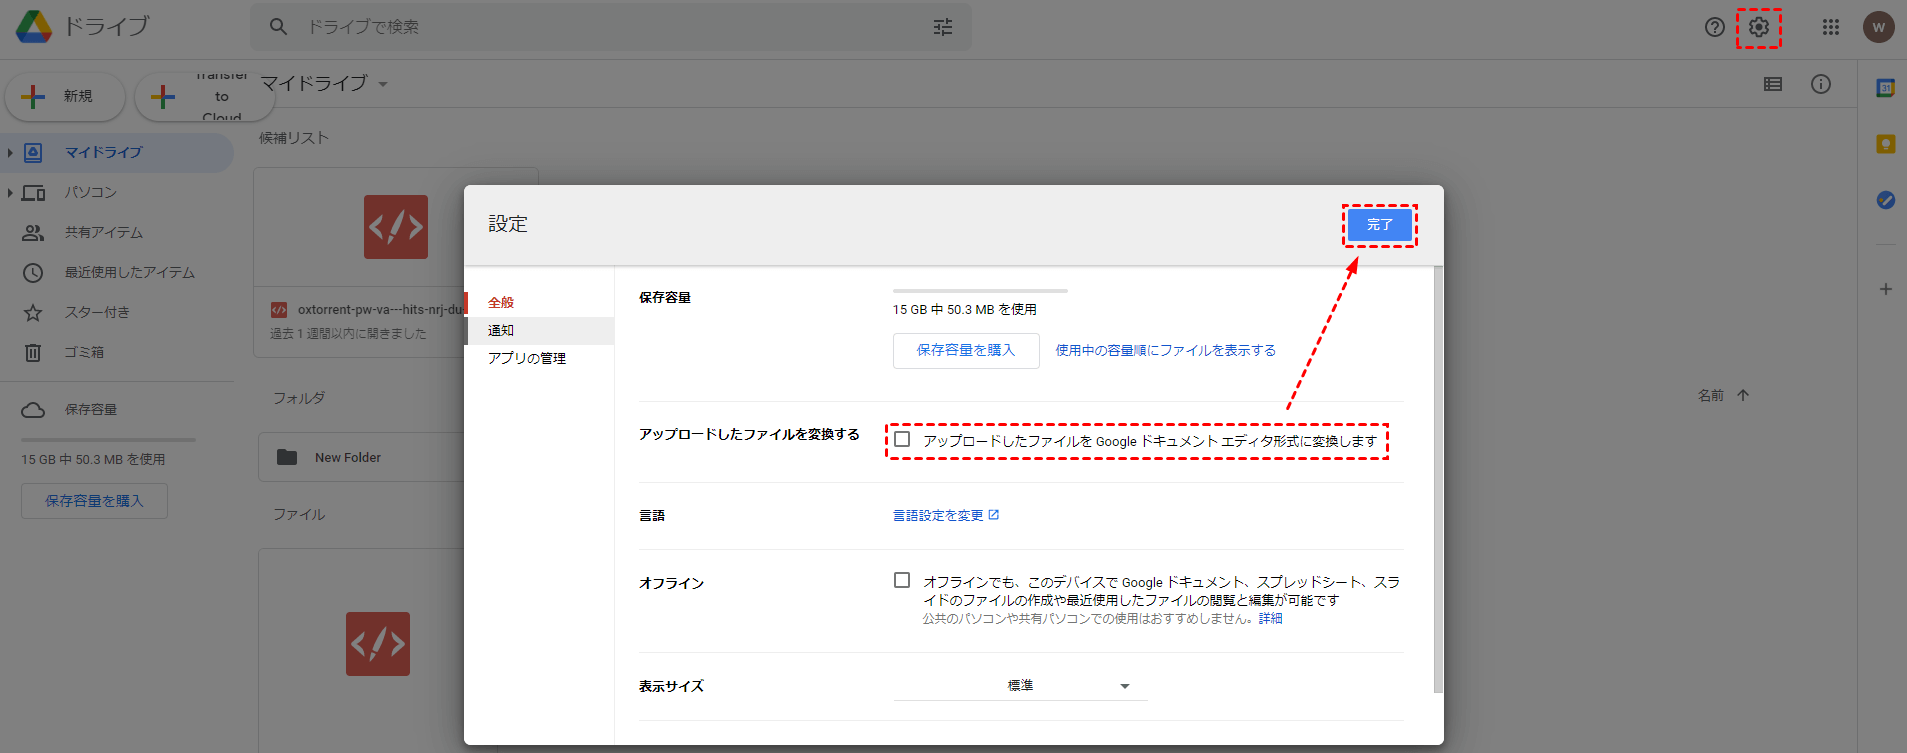Screen dimensions: 1907x753
Task: Click the ドライブで検索 search field
Action: pyautogui.click(x=600, y=27)
